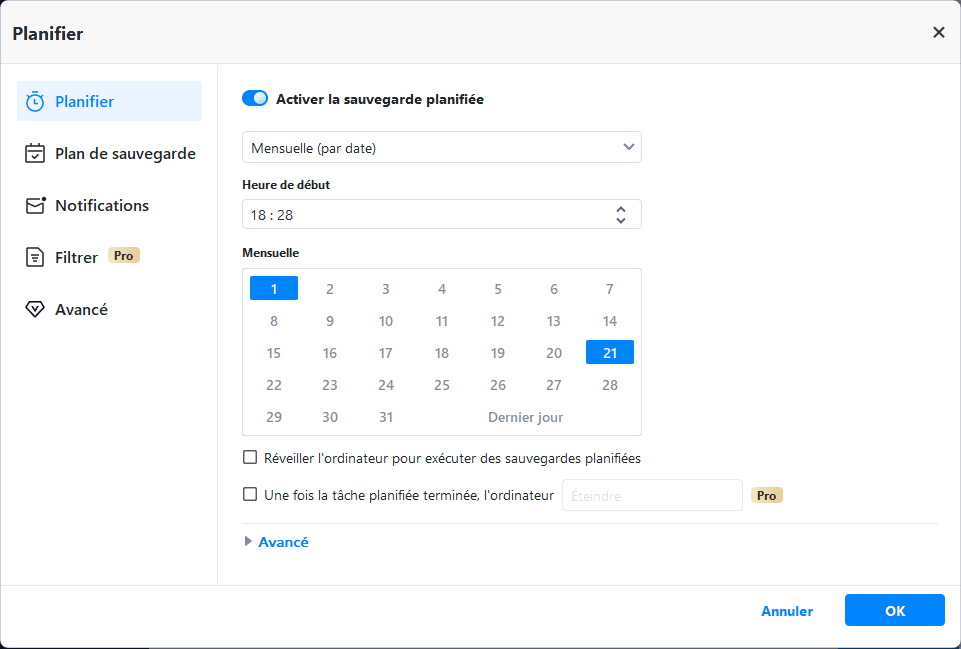
Task: Select Dernier jour in the monthly calendar
Action: pyautogui.click(x=525, y=417)
